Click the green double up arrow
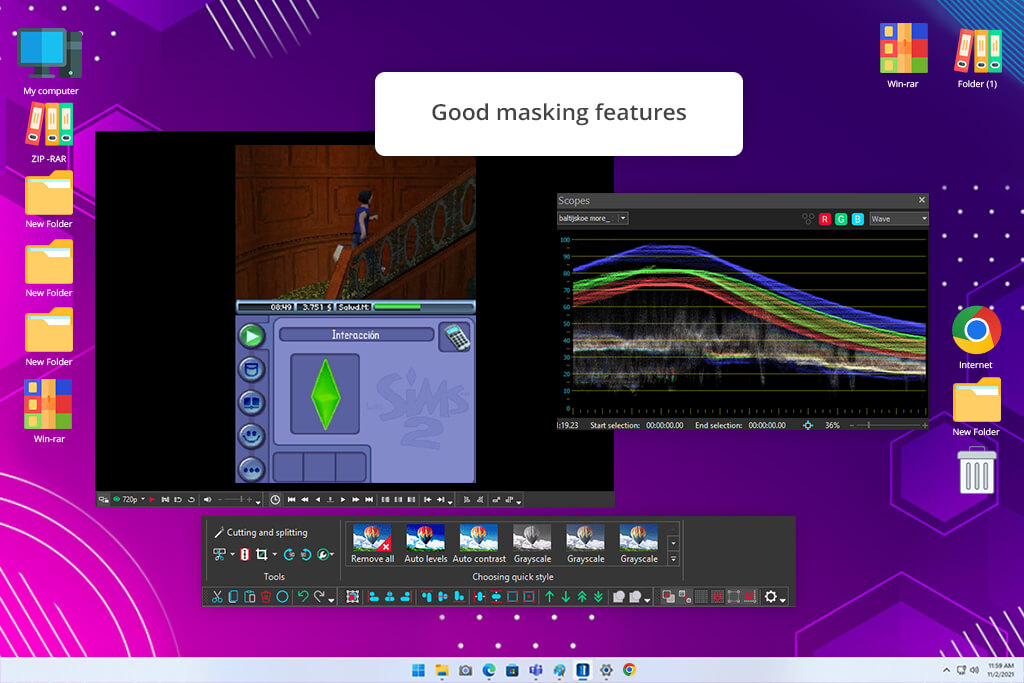 (582, 597)
